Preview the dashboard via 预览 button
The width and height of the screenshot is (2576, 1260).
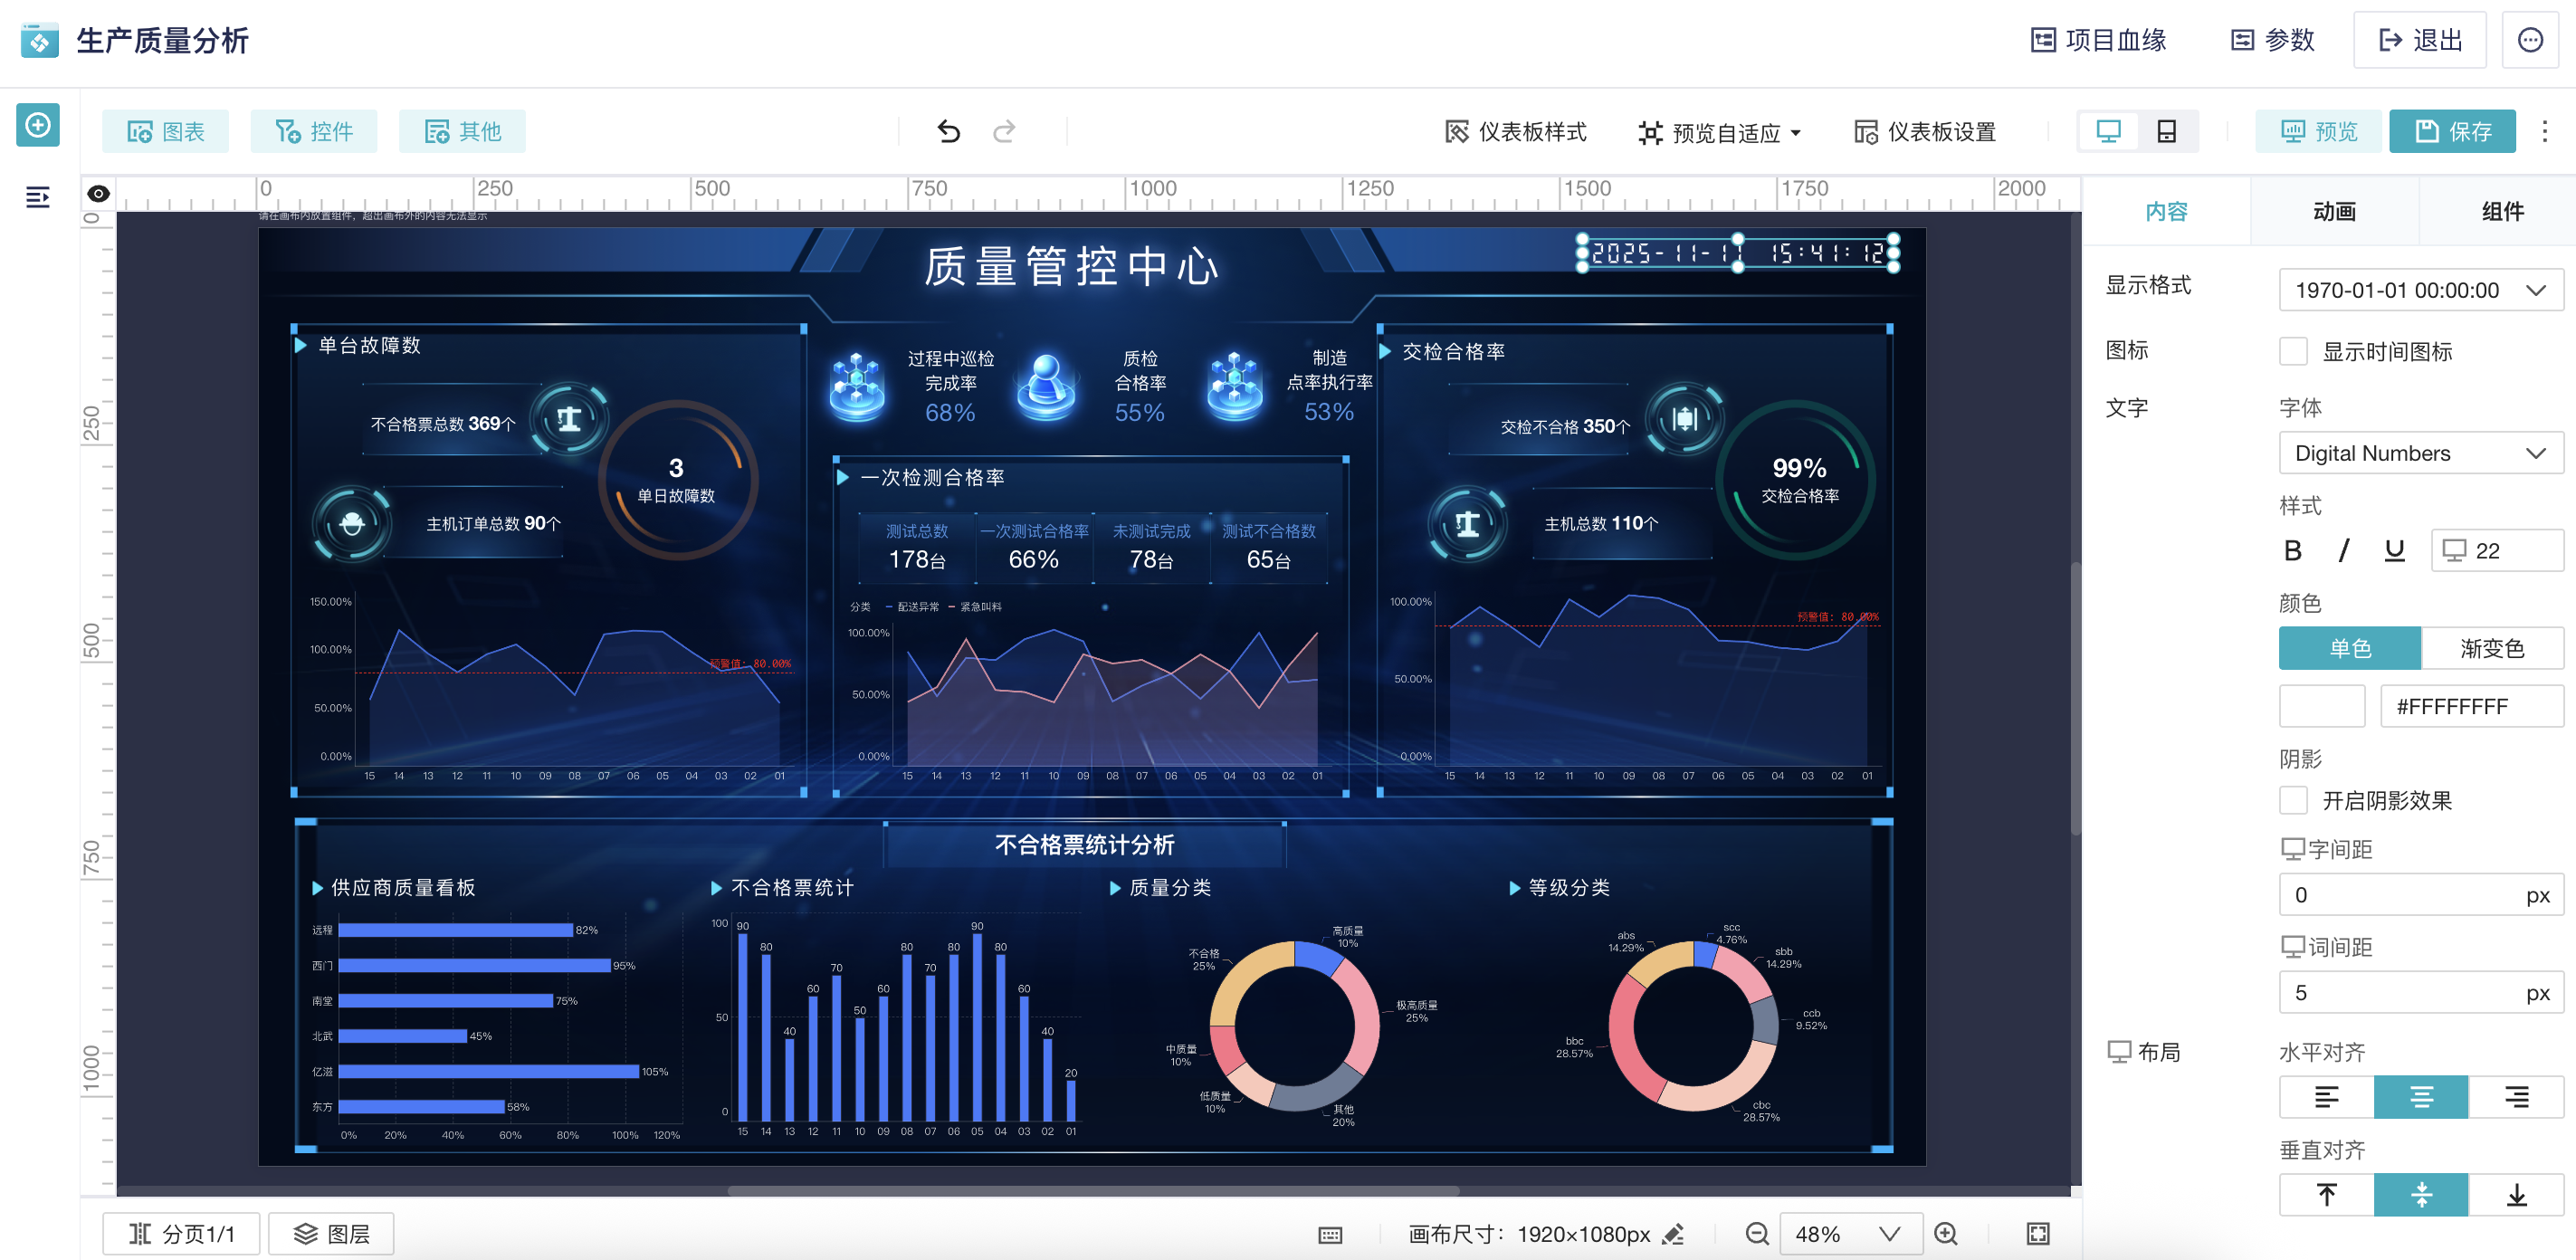[2316, 131]
